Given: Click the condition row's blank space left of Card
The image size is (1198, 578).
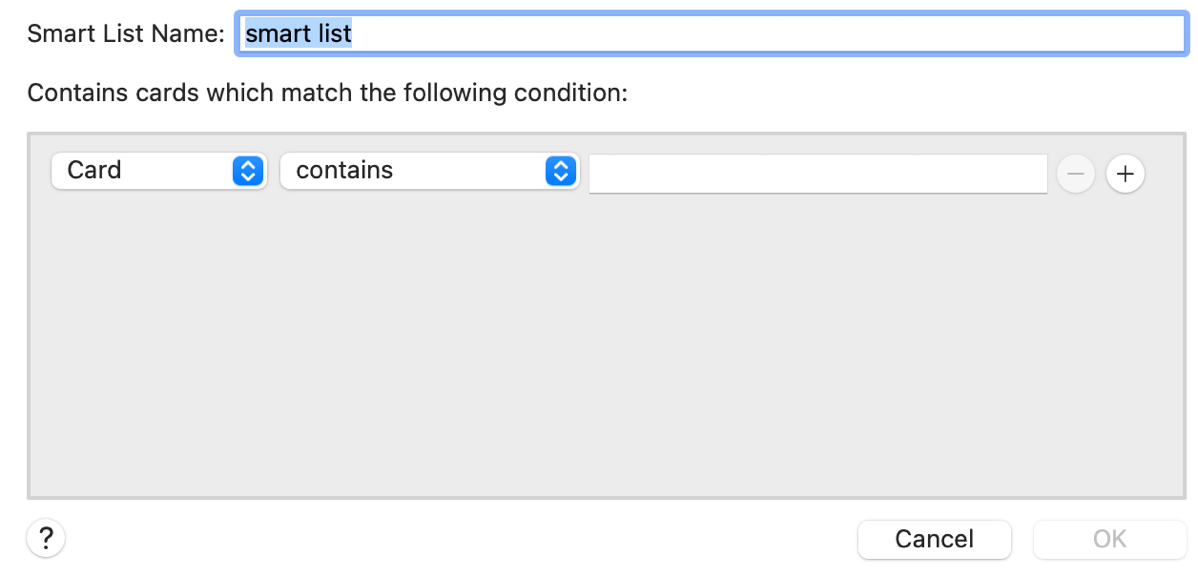Looking at the screenshot, I should pyautogui.click(x=40, y=171).
